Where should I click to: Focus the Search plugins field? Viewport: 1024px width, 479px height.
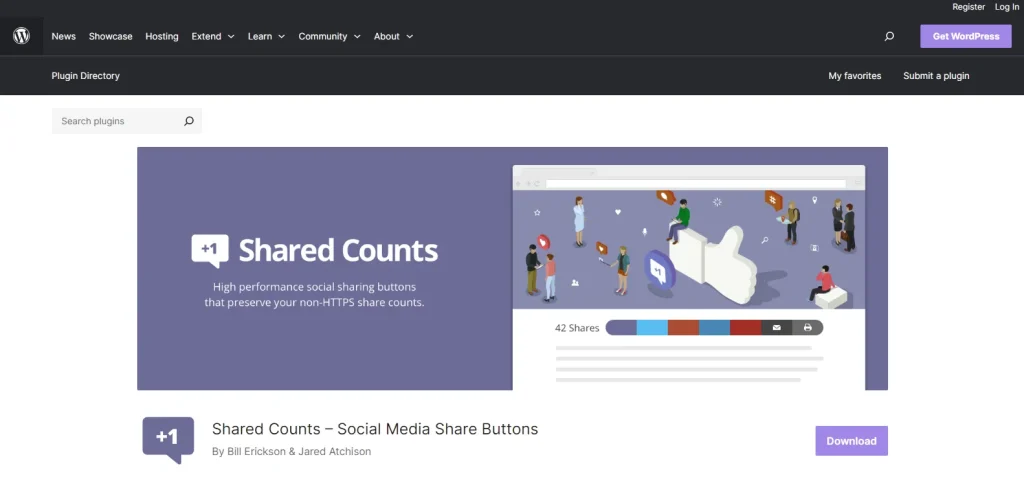127,121
